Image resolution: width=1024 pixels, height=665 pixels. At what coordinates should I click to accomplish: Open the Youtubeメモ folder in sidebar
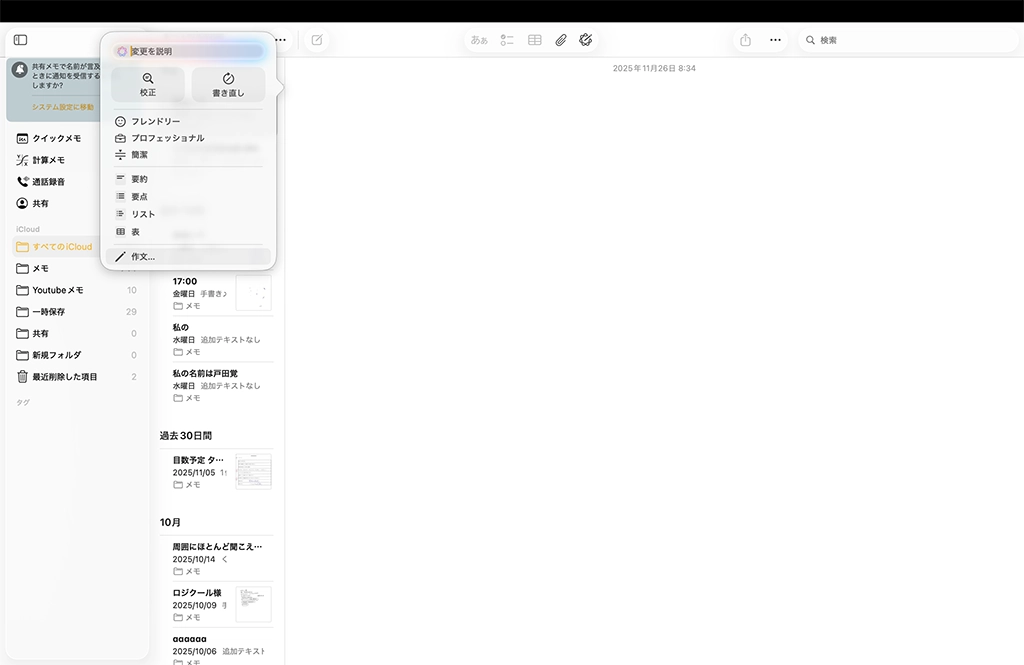pyautogui.click(x=58, y=290)
